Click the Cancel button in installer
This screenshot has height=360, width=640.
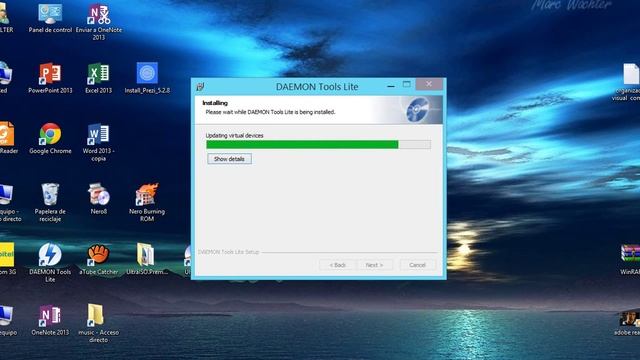418,265
